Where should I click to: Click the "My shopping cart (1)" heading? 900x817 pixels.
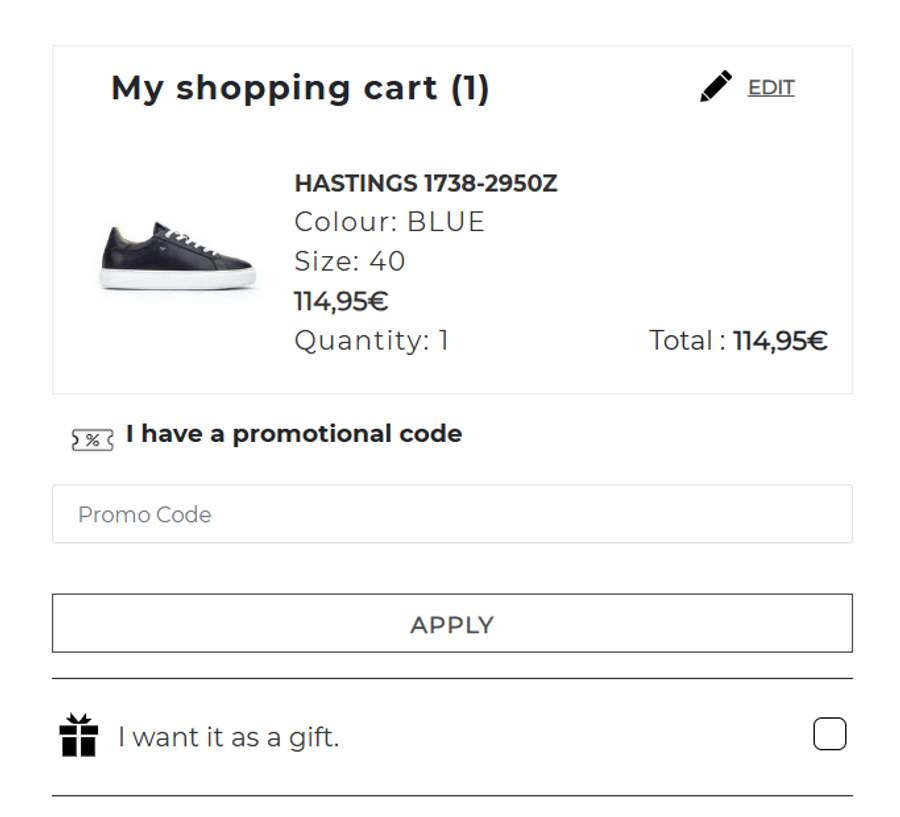click(x=300, y=88)
